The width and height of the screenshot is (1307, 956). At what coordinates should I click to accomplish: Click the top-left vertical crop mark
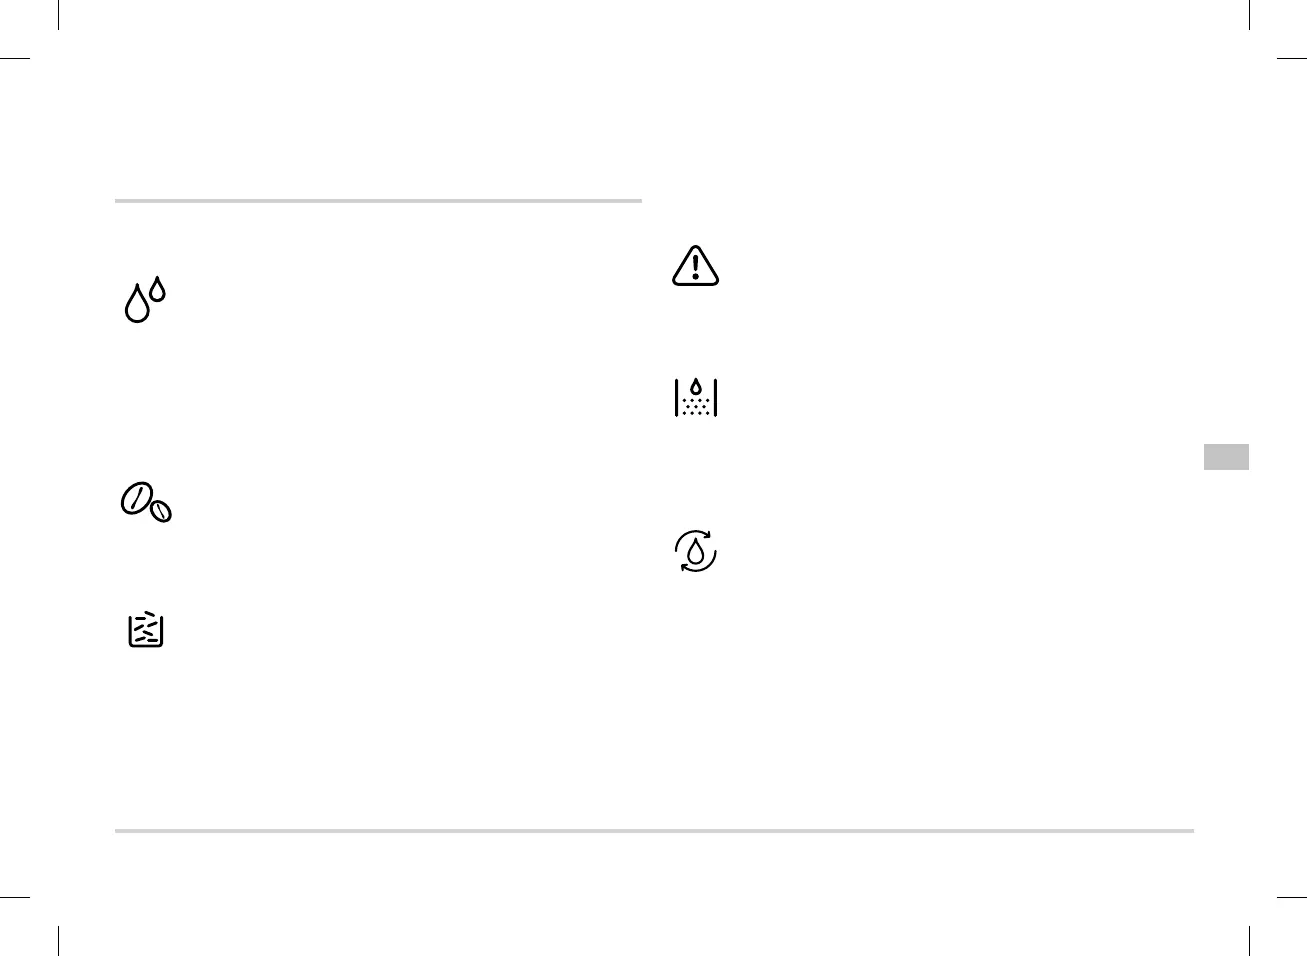pos(59,14)
